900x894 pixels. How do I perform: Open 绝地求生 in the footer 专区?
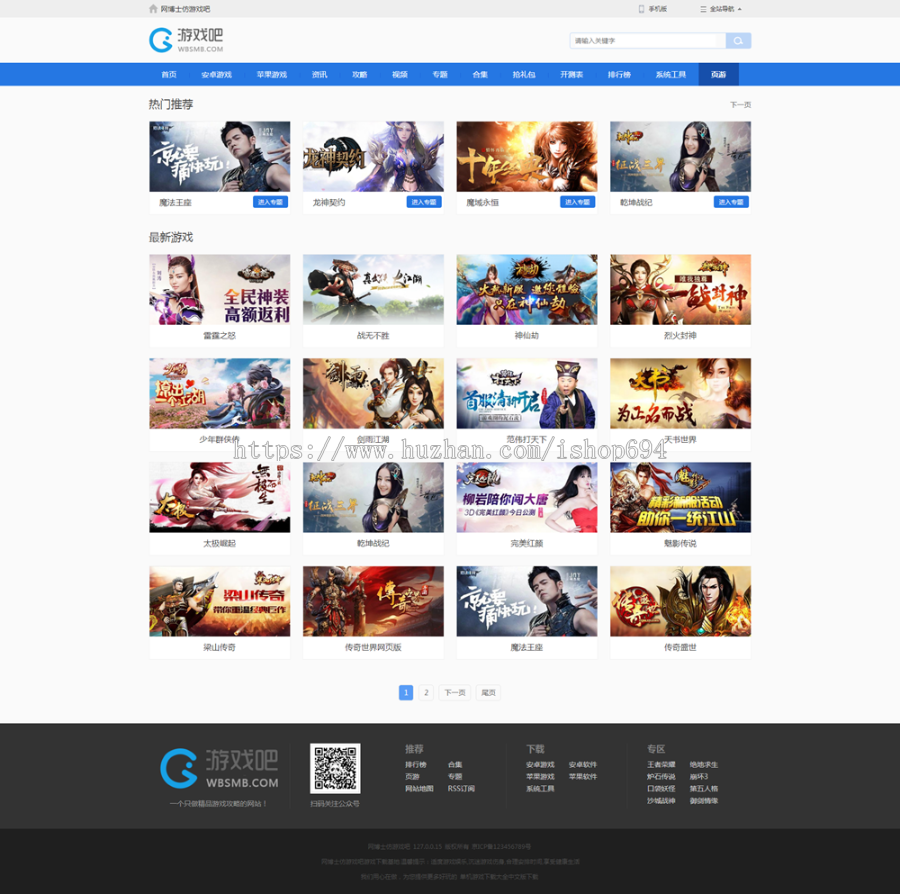click(704, 764)
